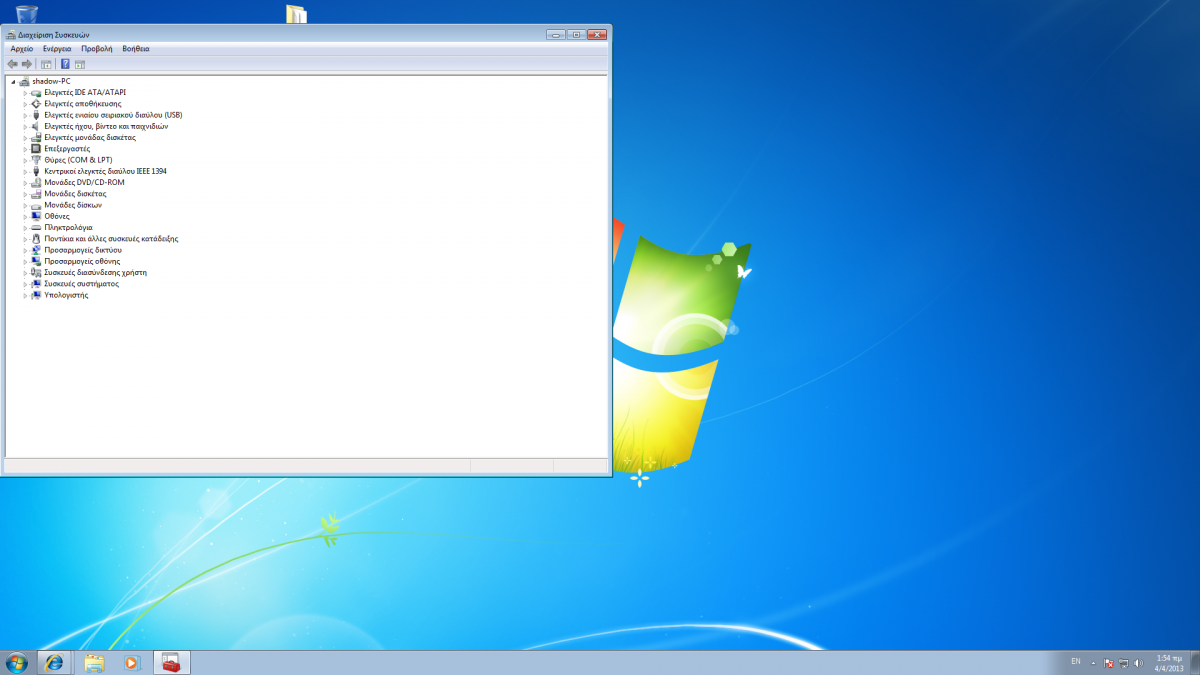Open the Ενέργεια menu
This screenshot has width=1200, height=675.
(57, 48)
